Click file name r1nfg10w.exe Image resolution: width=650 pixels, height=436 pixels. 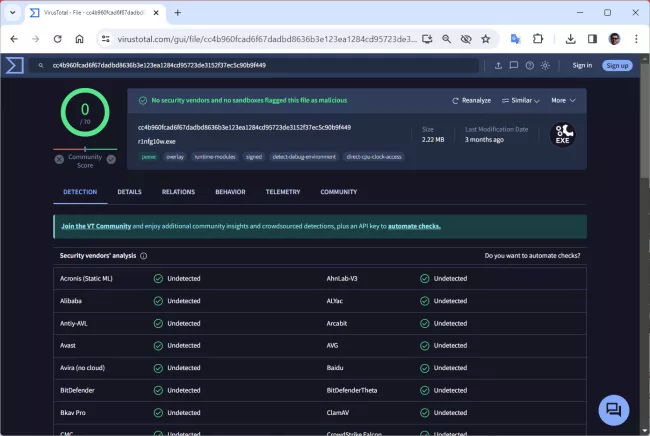[157, 141]
